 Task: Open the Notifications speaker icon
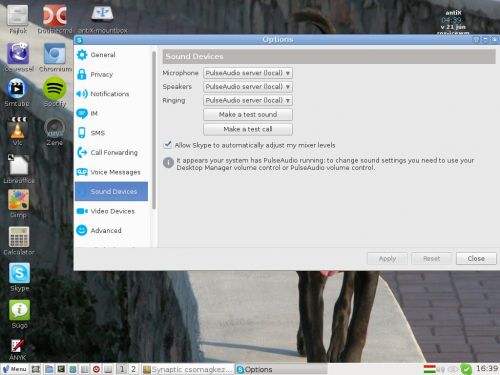click(x=82, y=94)
